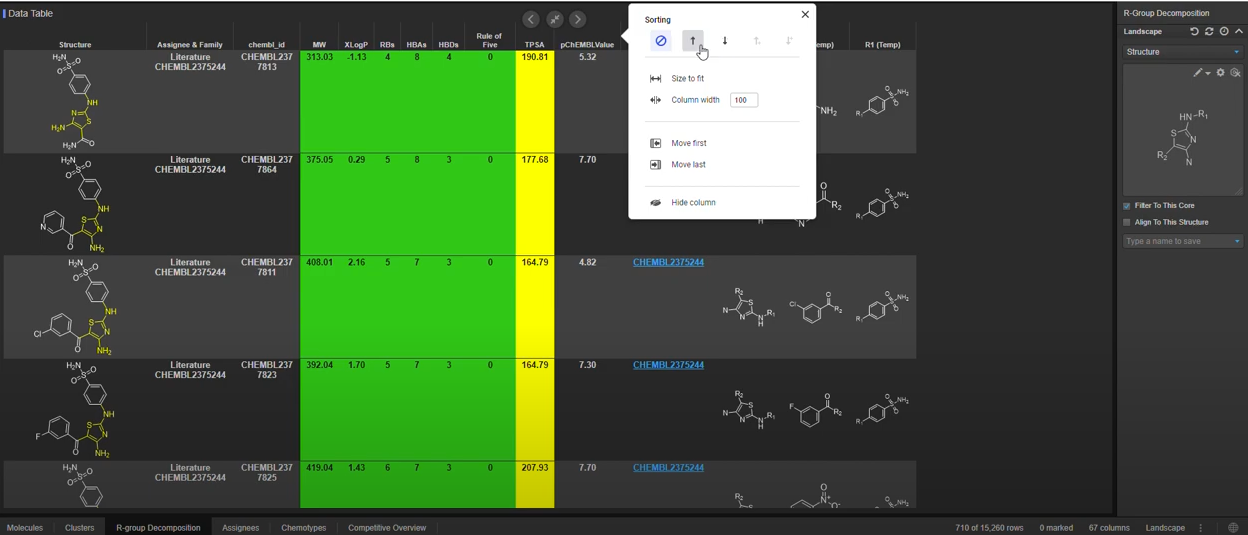Click the pChEMBL value 5.32
1248x535 pixels.
tap(587, 57)
